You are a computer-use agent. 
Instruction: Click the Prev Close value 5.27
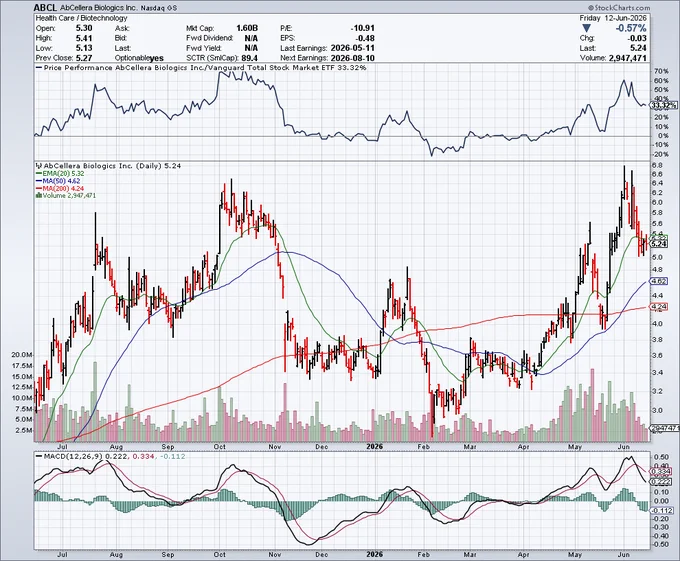84,58
